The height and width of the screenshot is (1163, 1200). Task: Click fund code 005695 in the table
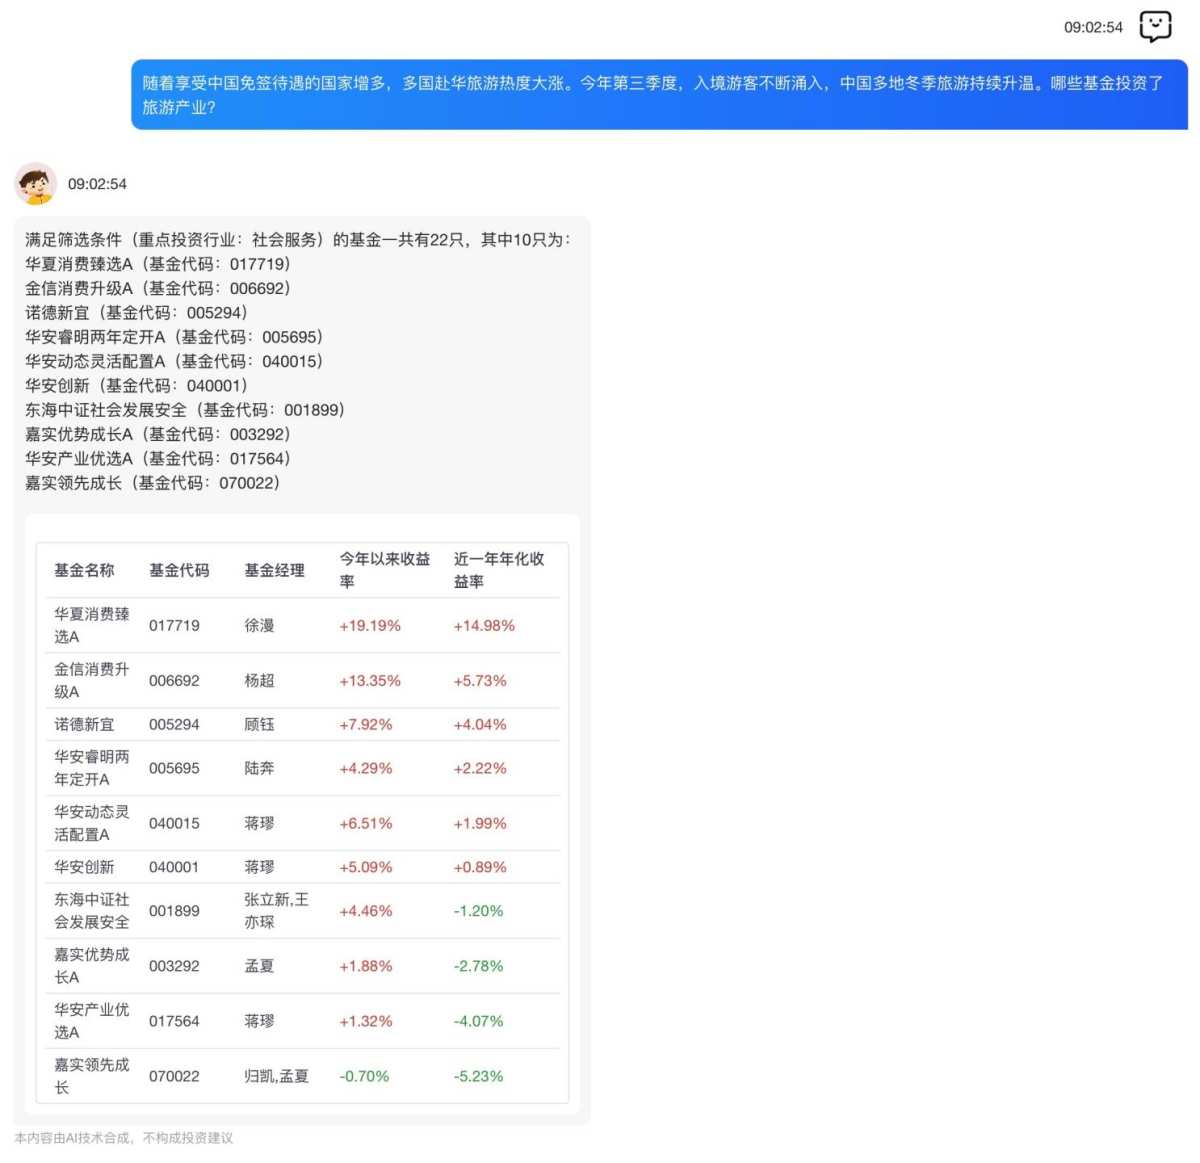(x=174, y=769)
